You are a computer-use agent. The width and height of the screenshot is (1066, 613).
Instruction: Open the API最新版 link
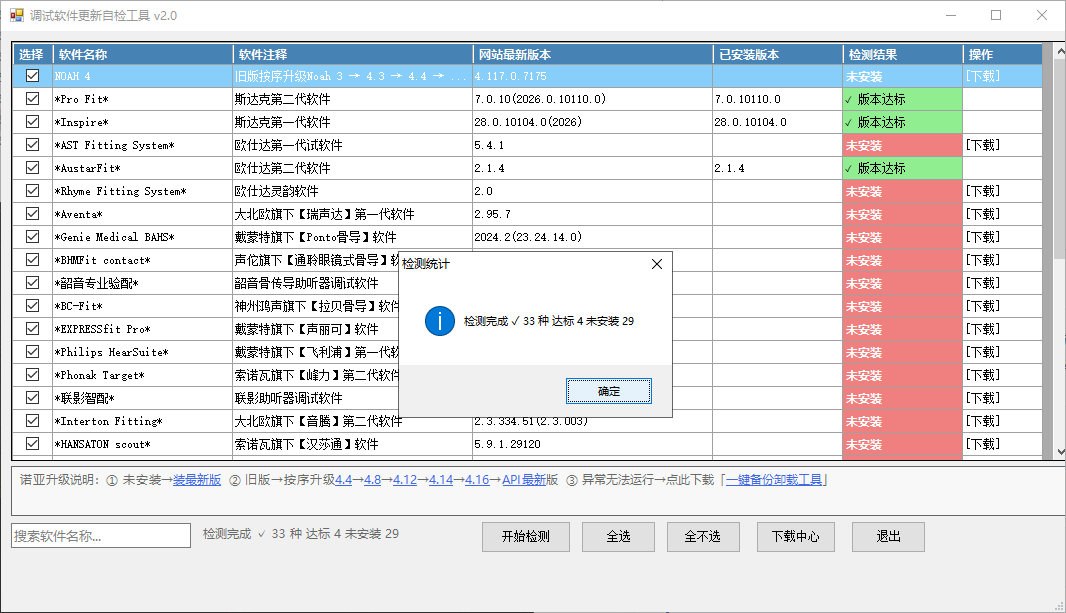tap(523, 480)
